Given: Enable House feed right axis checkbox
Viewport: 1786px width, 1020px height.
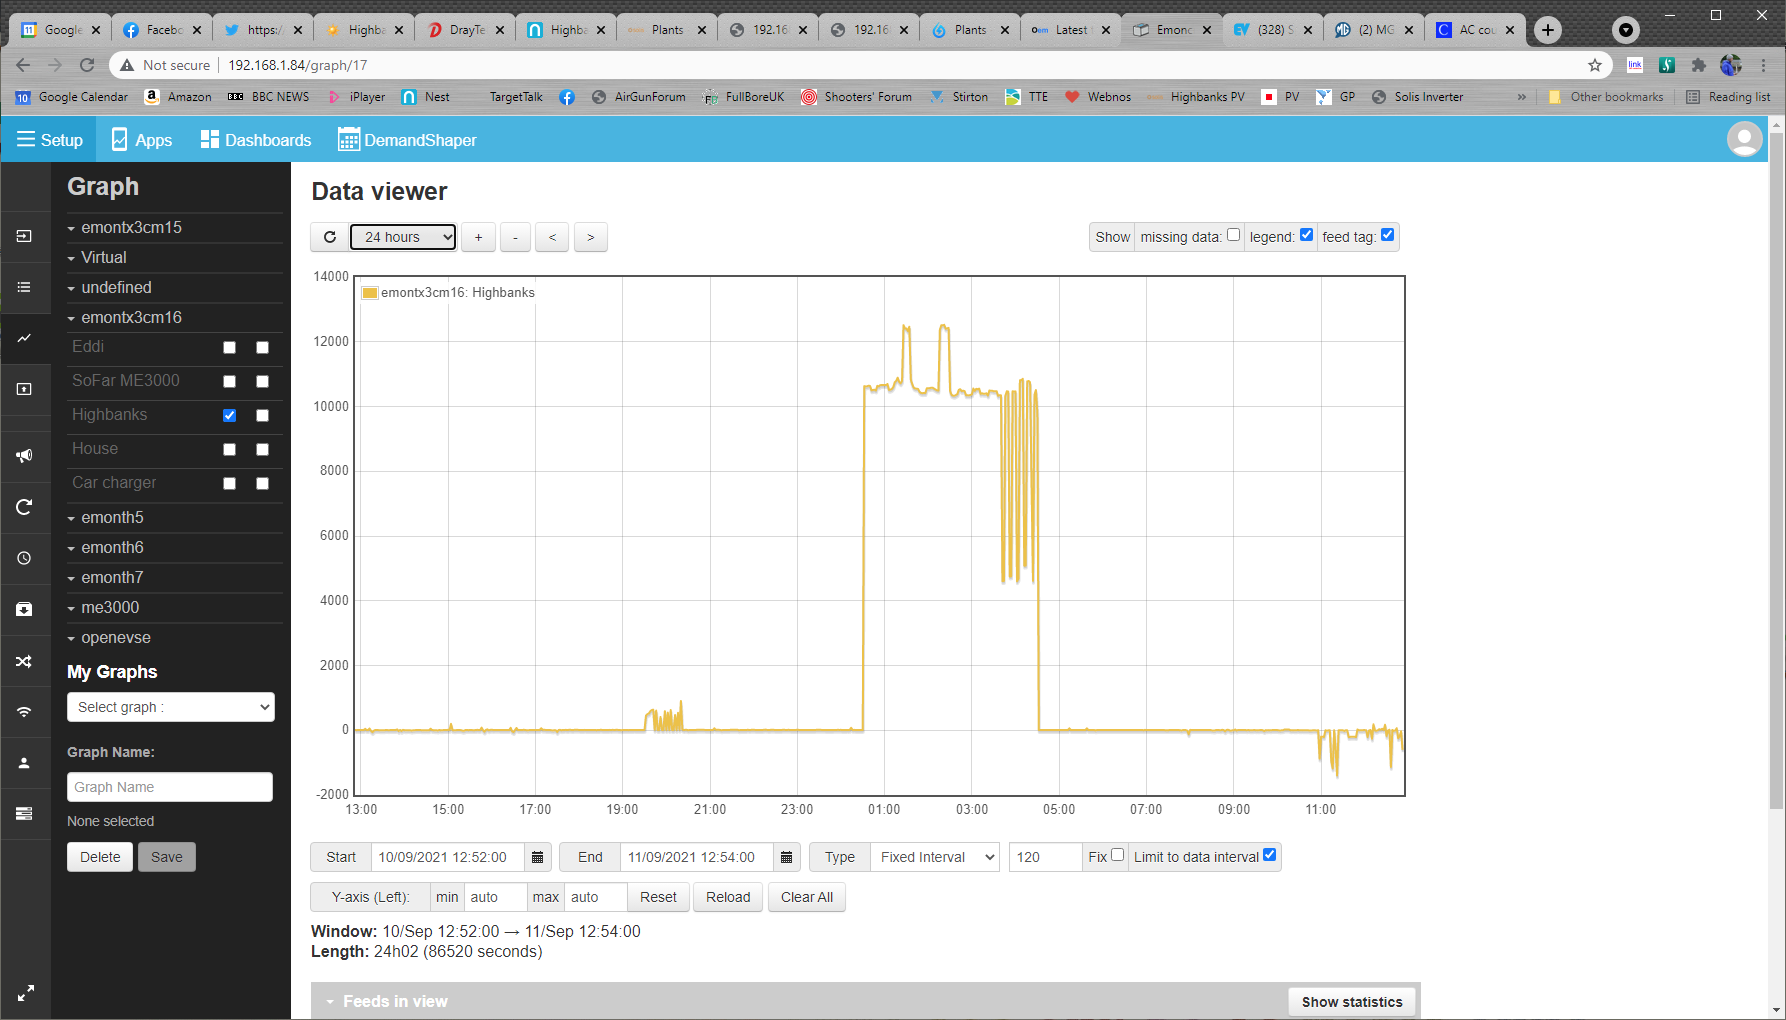Looking at the screenshot, I should pyautogui.click(x=262, y=450).
